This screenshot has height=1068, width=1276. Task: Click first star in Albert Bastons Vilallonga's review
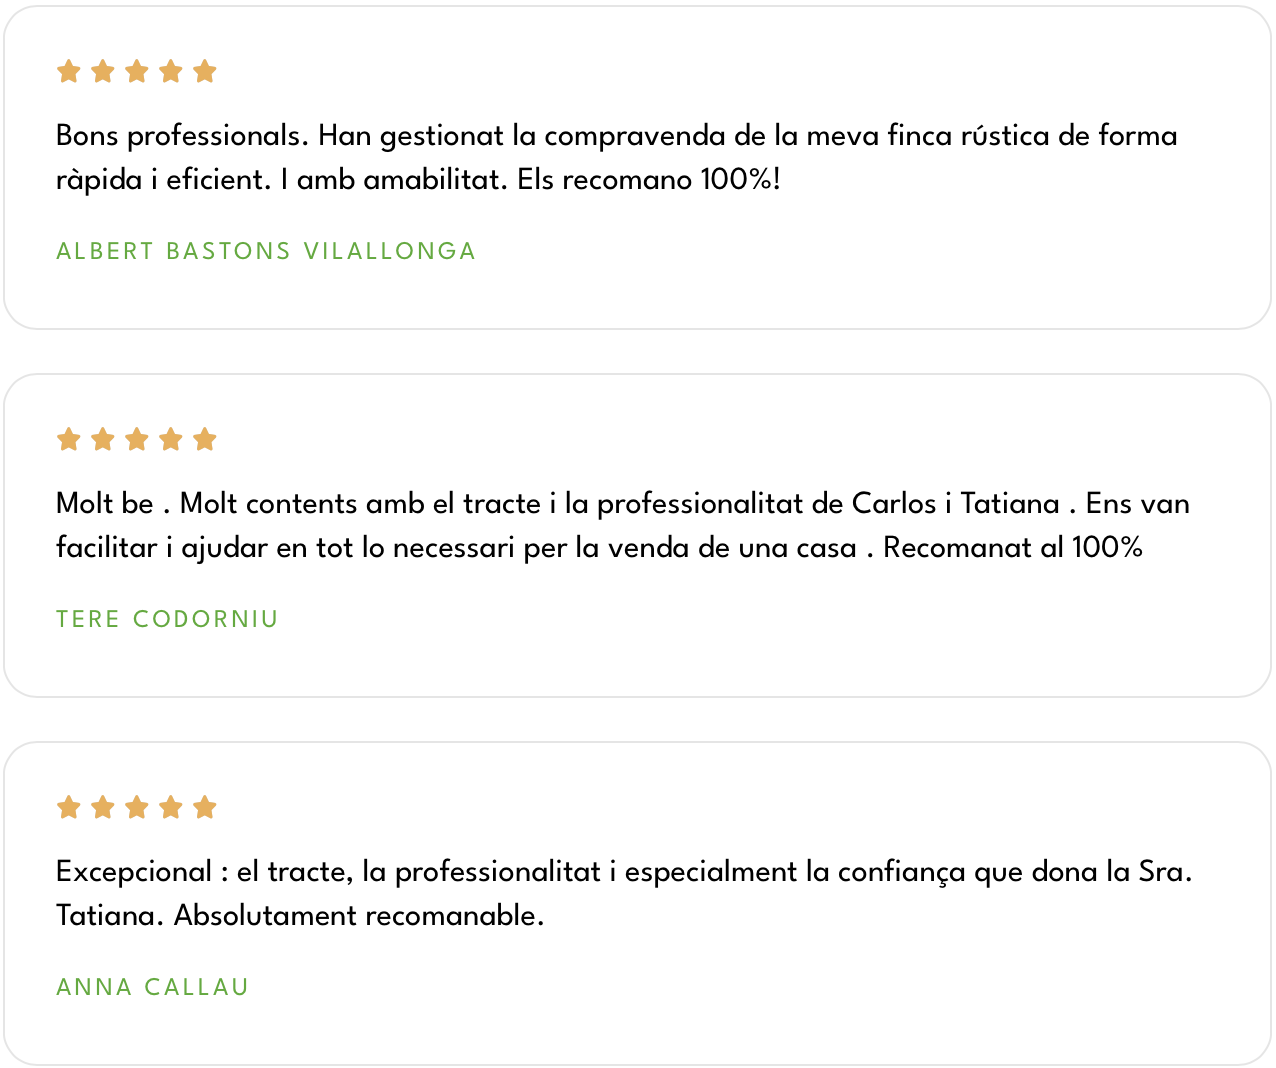[68, 72]
